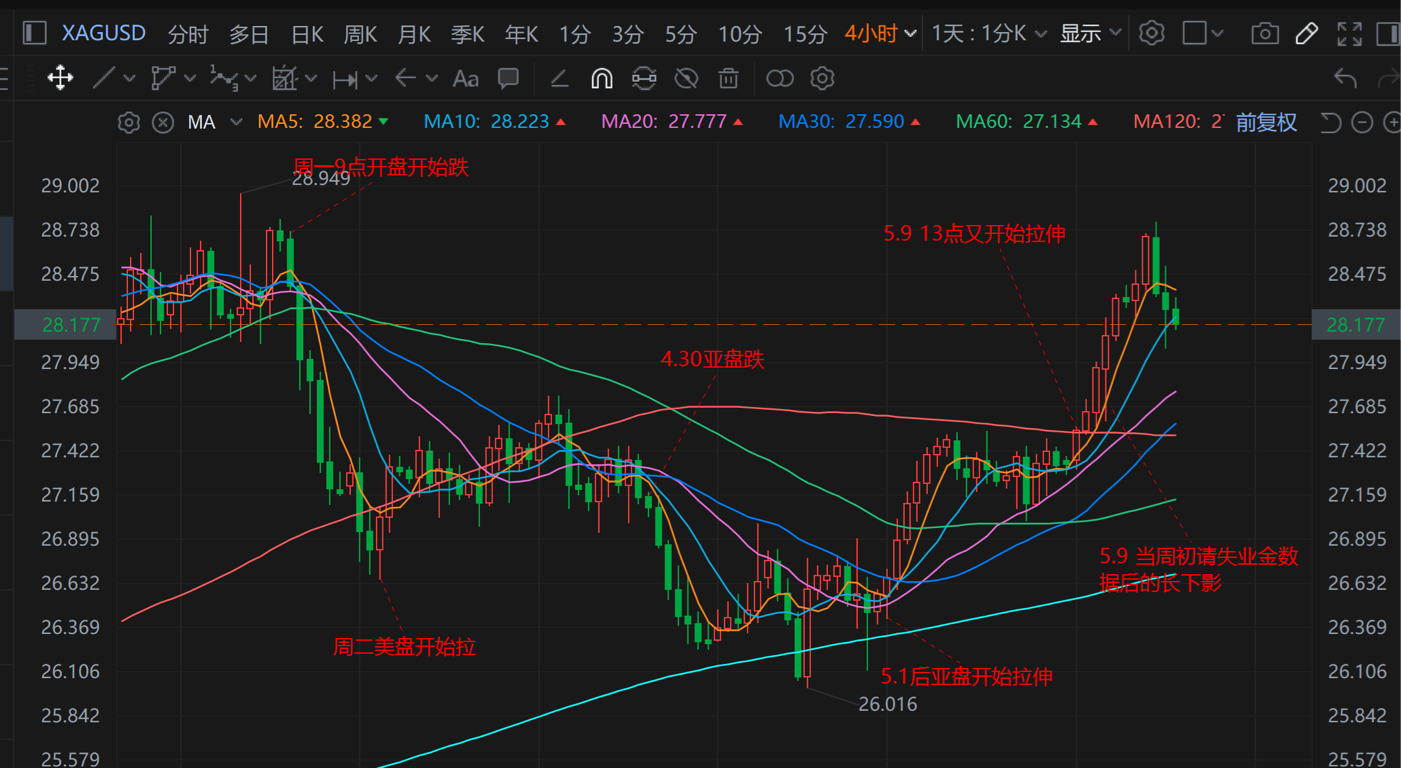Hide all drawings with the crossed-circle icon
This screenshot has width=1401, height=768.
(x=686, y=78)
